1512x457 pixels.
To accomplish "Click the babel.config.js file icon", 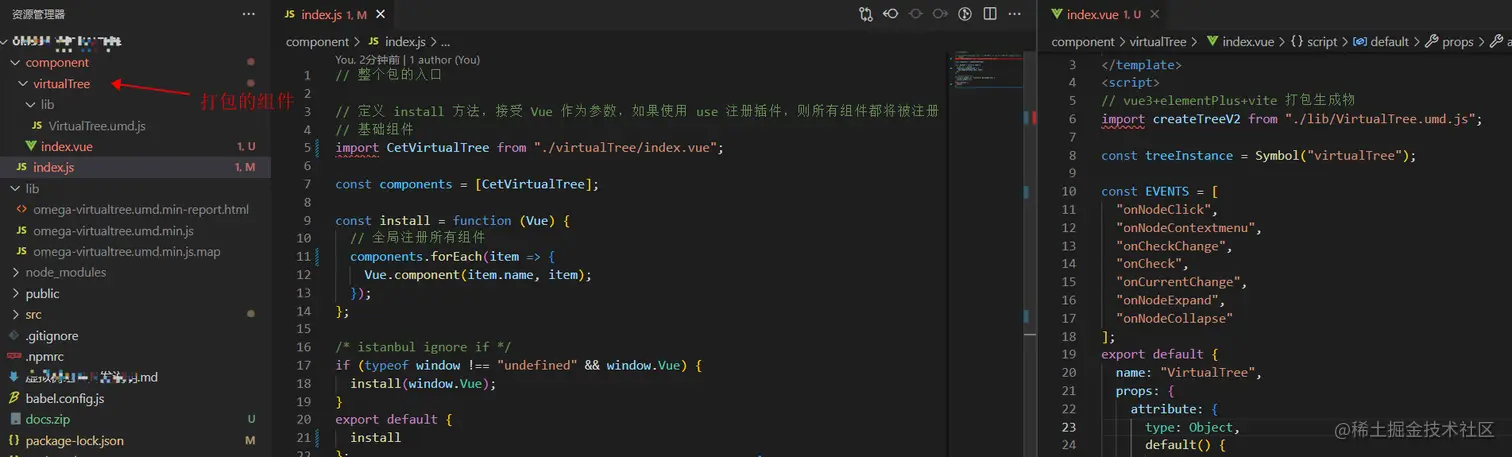I will [14, 399].
